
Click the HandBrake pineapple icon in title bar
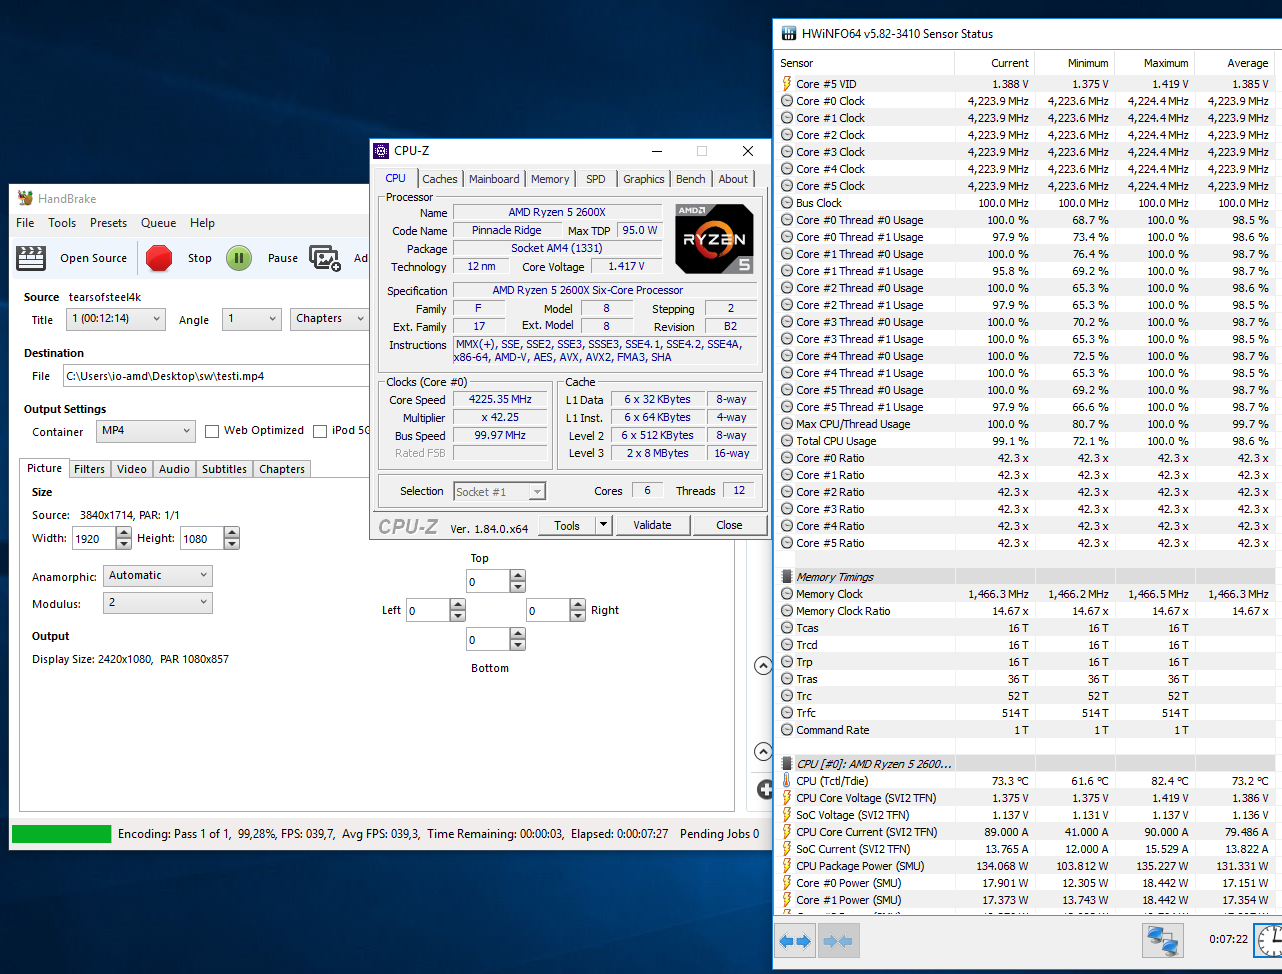point(24,198)
